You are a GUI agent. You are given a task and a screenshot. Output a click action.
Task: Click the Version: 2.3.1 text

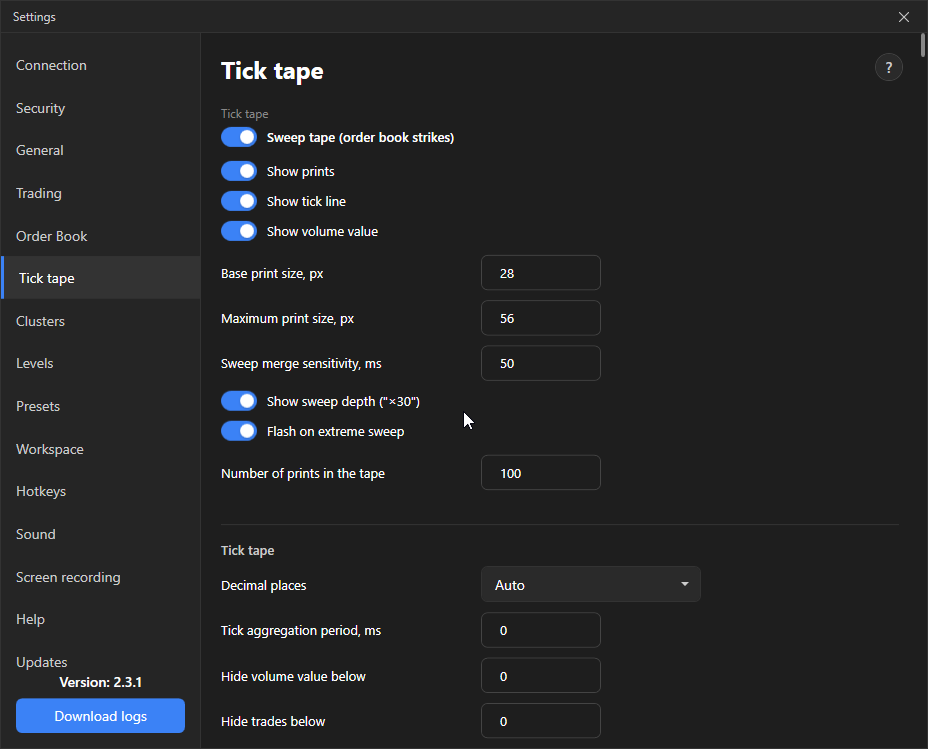(x=101, y=682)
